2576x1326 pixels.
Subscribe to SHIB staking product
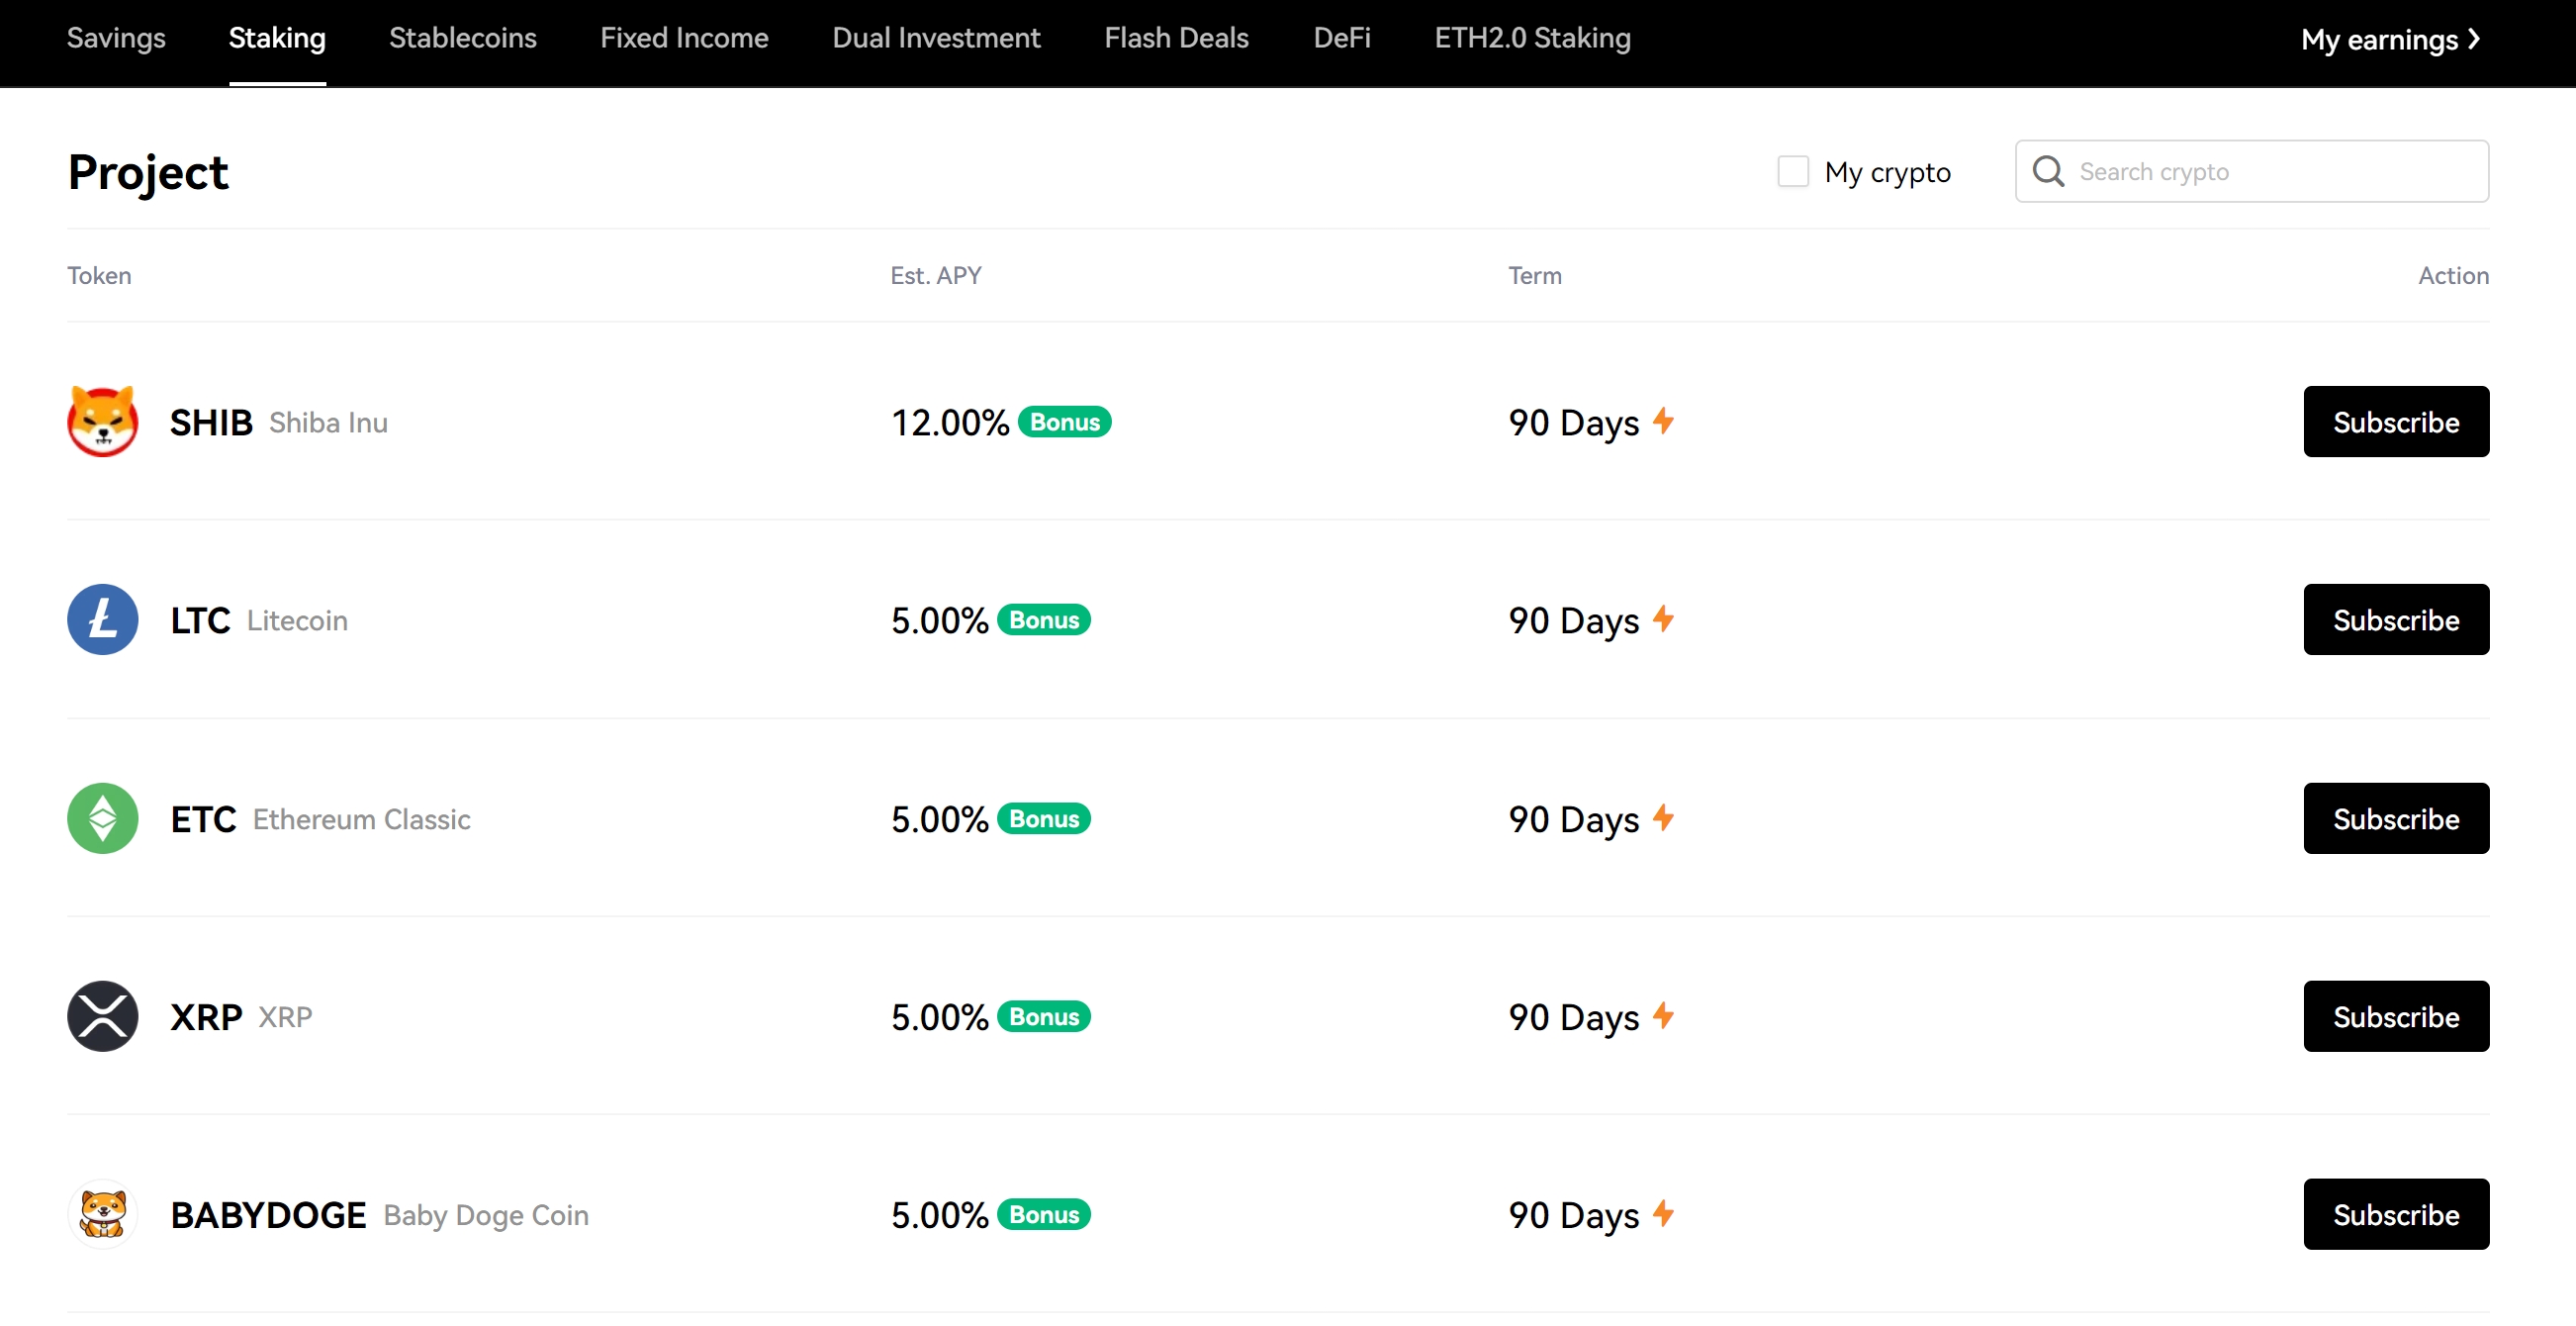click(2395, 422)
